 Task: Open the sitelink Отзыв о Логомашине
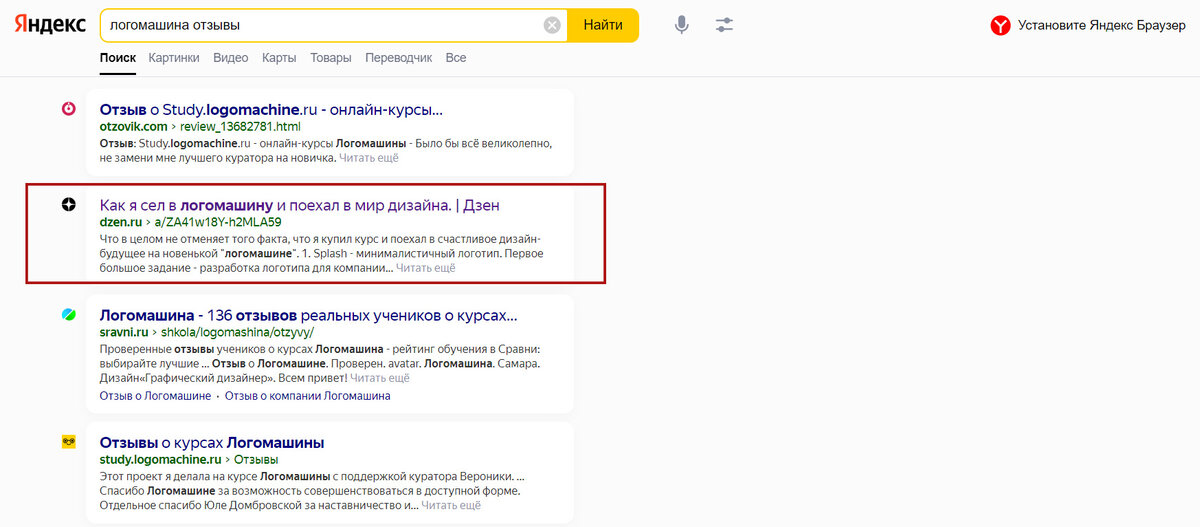tap(156, 396)
